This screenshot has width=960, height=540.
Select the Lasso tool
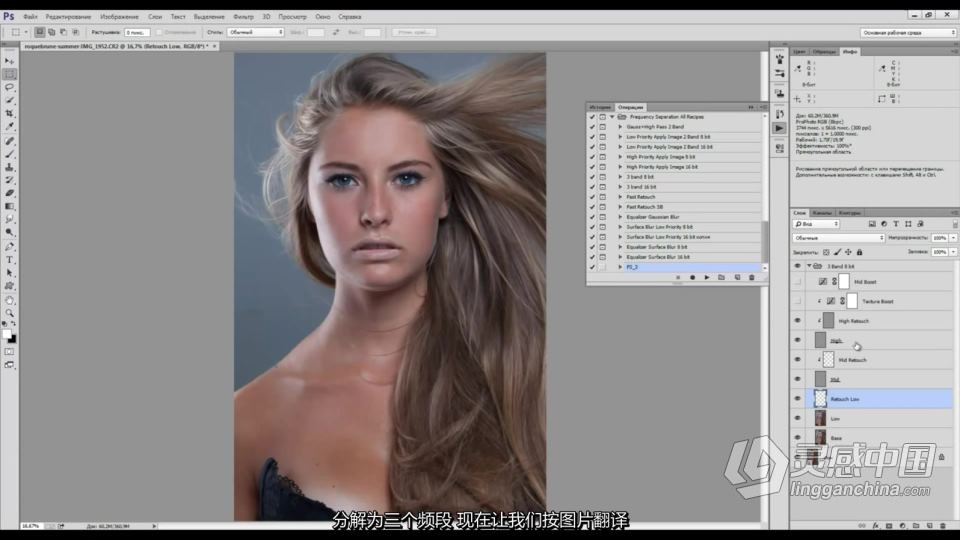[9, 87]
